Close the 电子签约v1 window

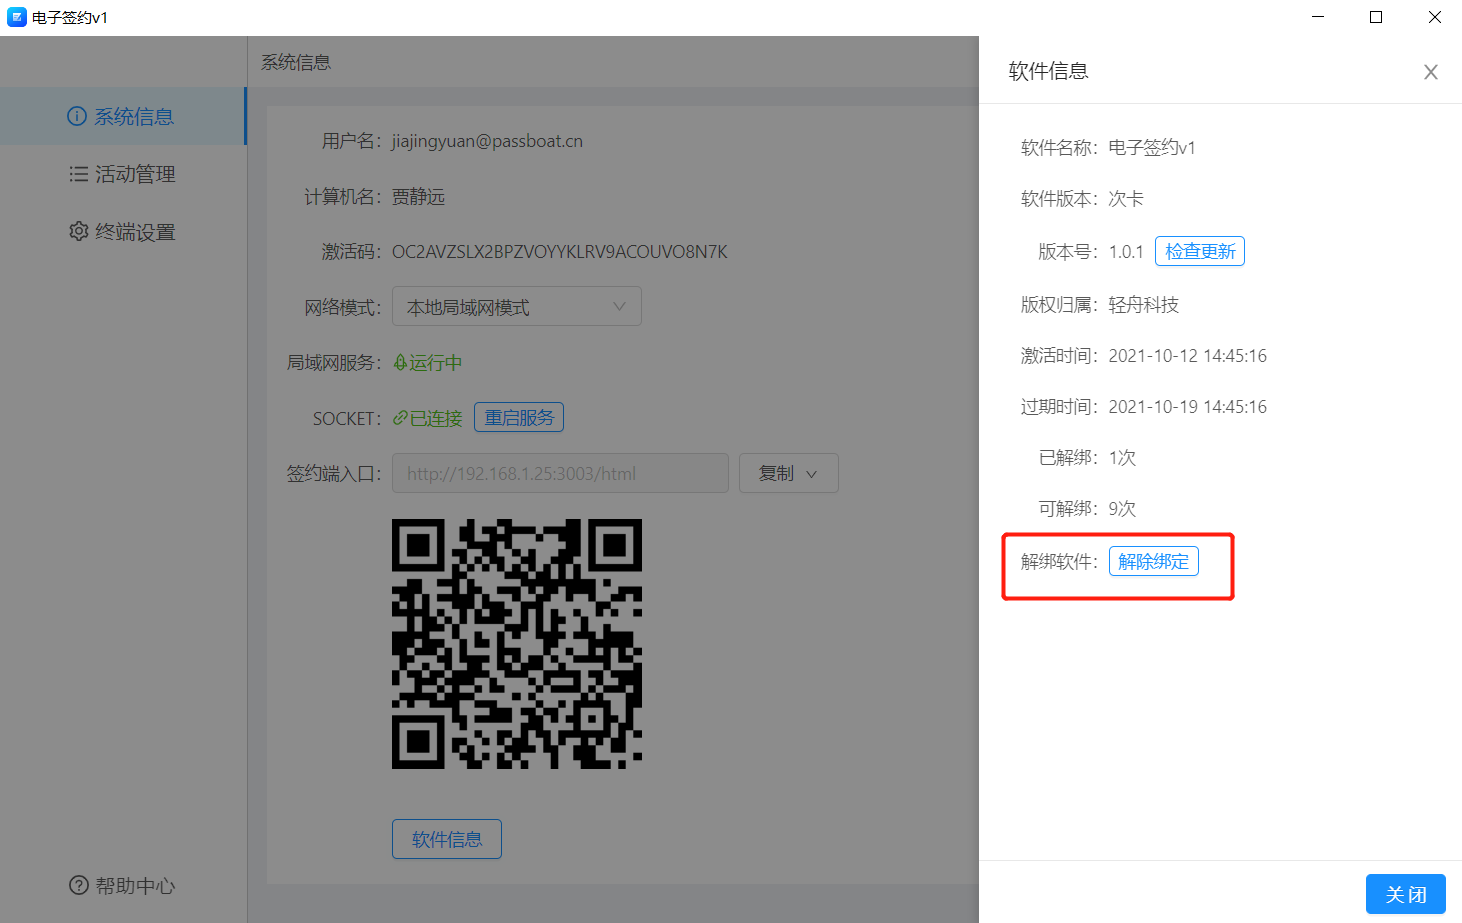[1434, 17]
